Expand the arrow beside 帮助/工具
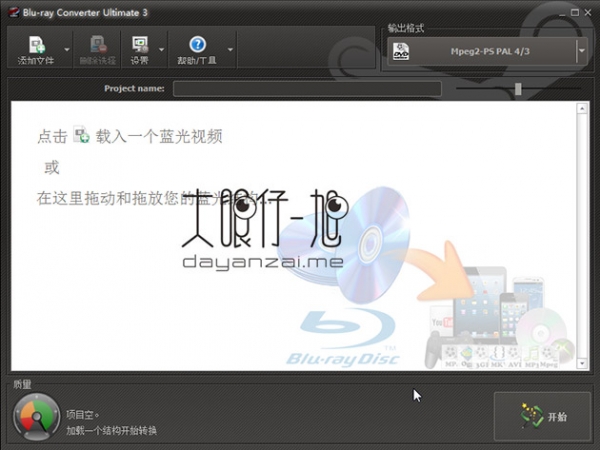600x450 pixels. [230, 50]
